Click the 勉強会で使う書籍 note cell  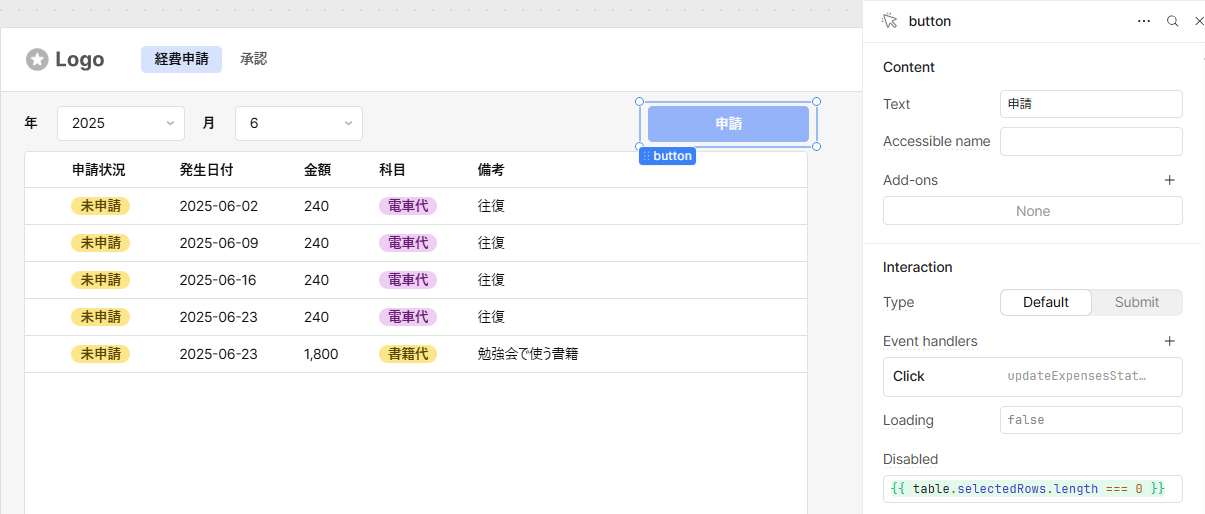[528, 354]
